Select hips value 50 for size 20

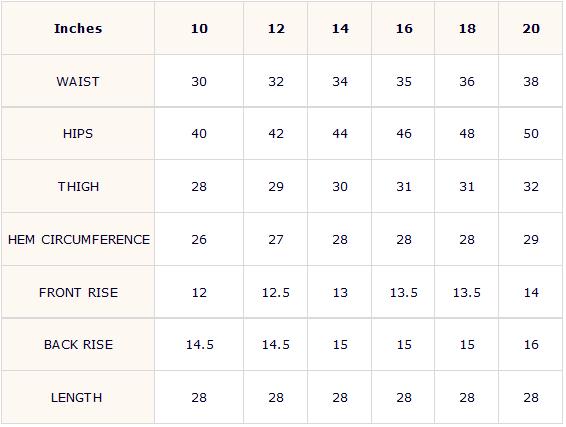point(531,134)
